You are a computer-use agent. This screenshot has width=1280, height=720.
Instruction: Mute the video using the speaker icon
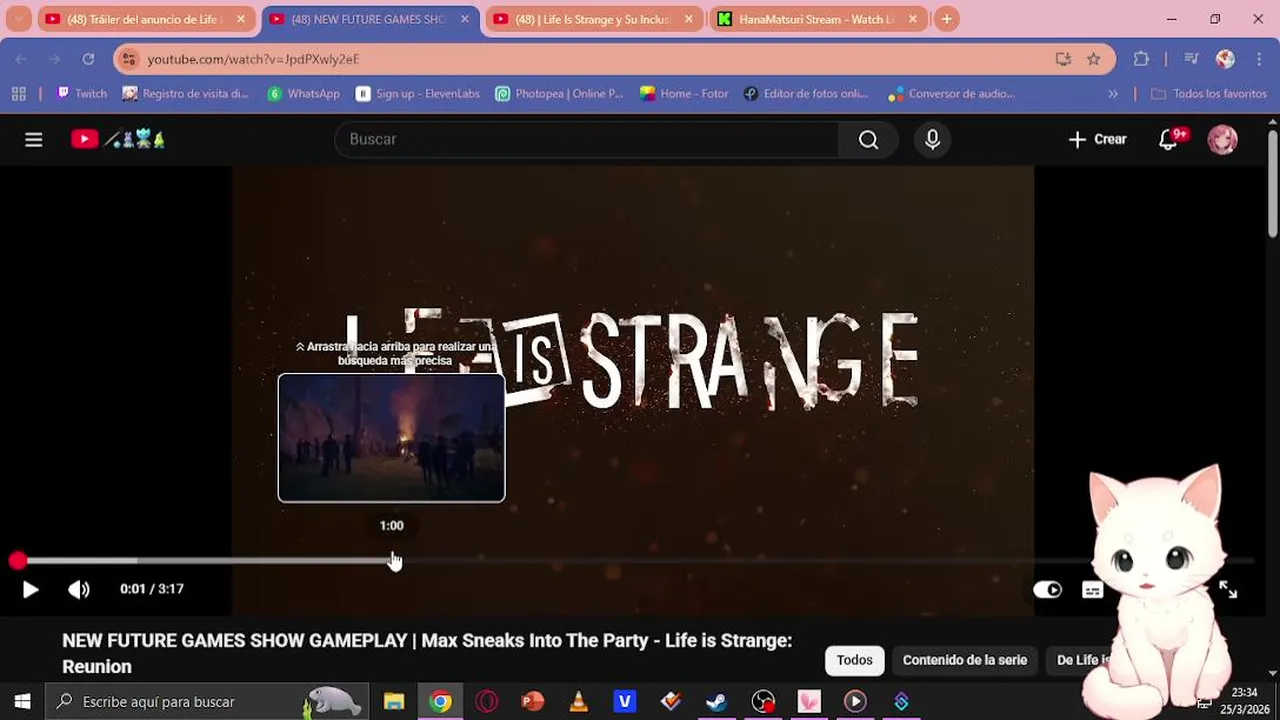(79, 590)
